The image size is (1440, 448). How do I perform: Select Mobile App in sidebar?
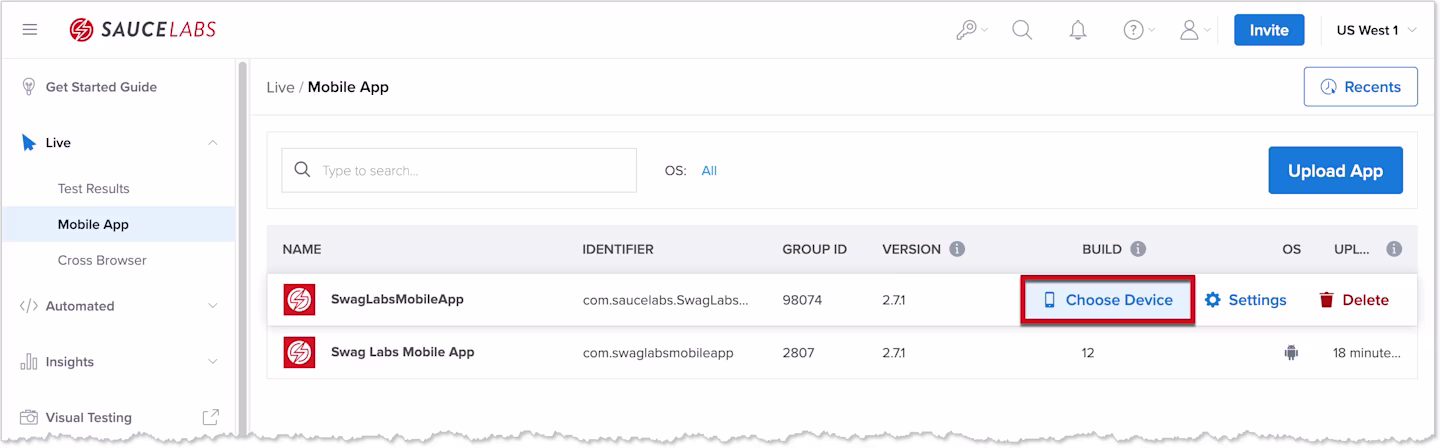(118, 224)
